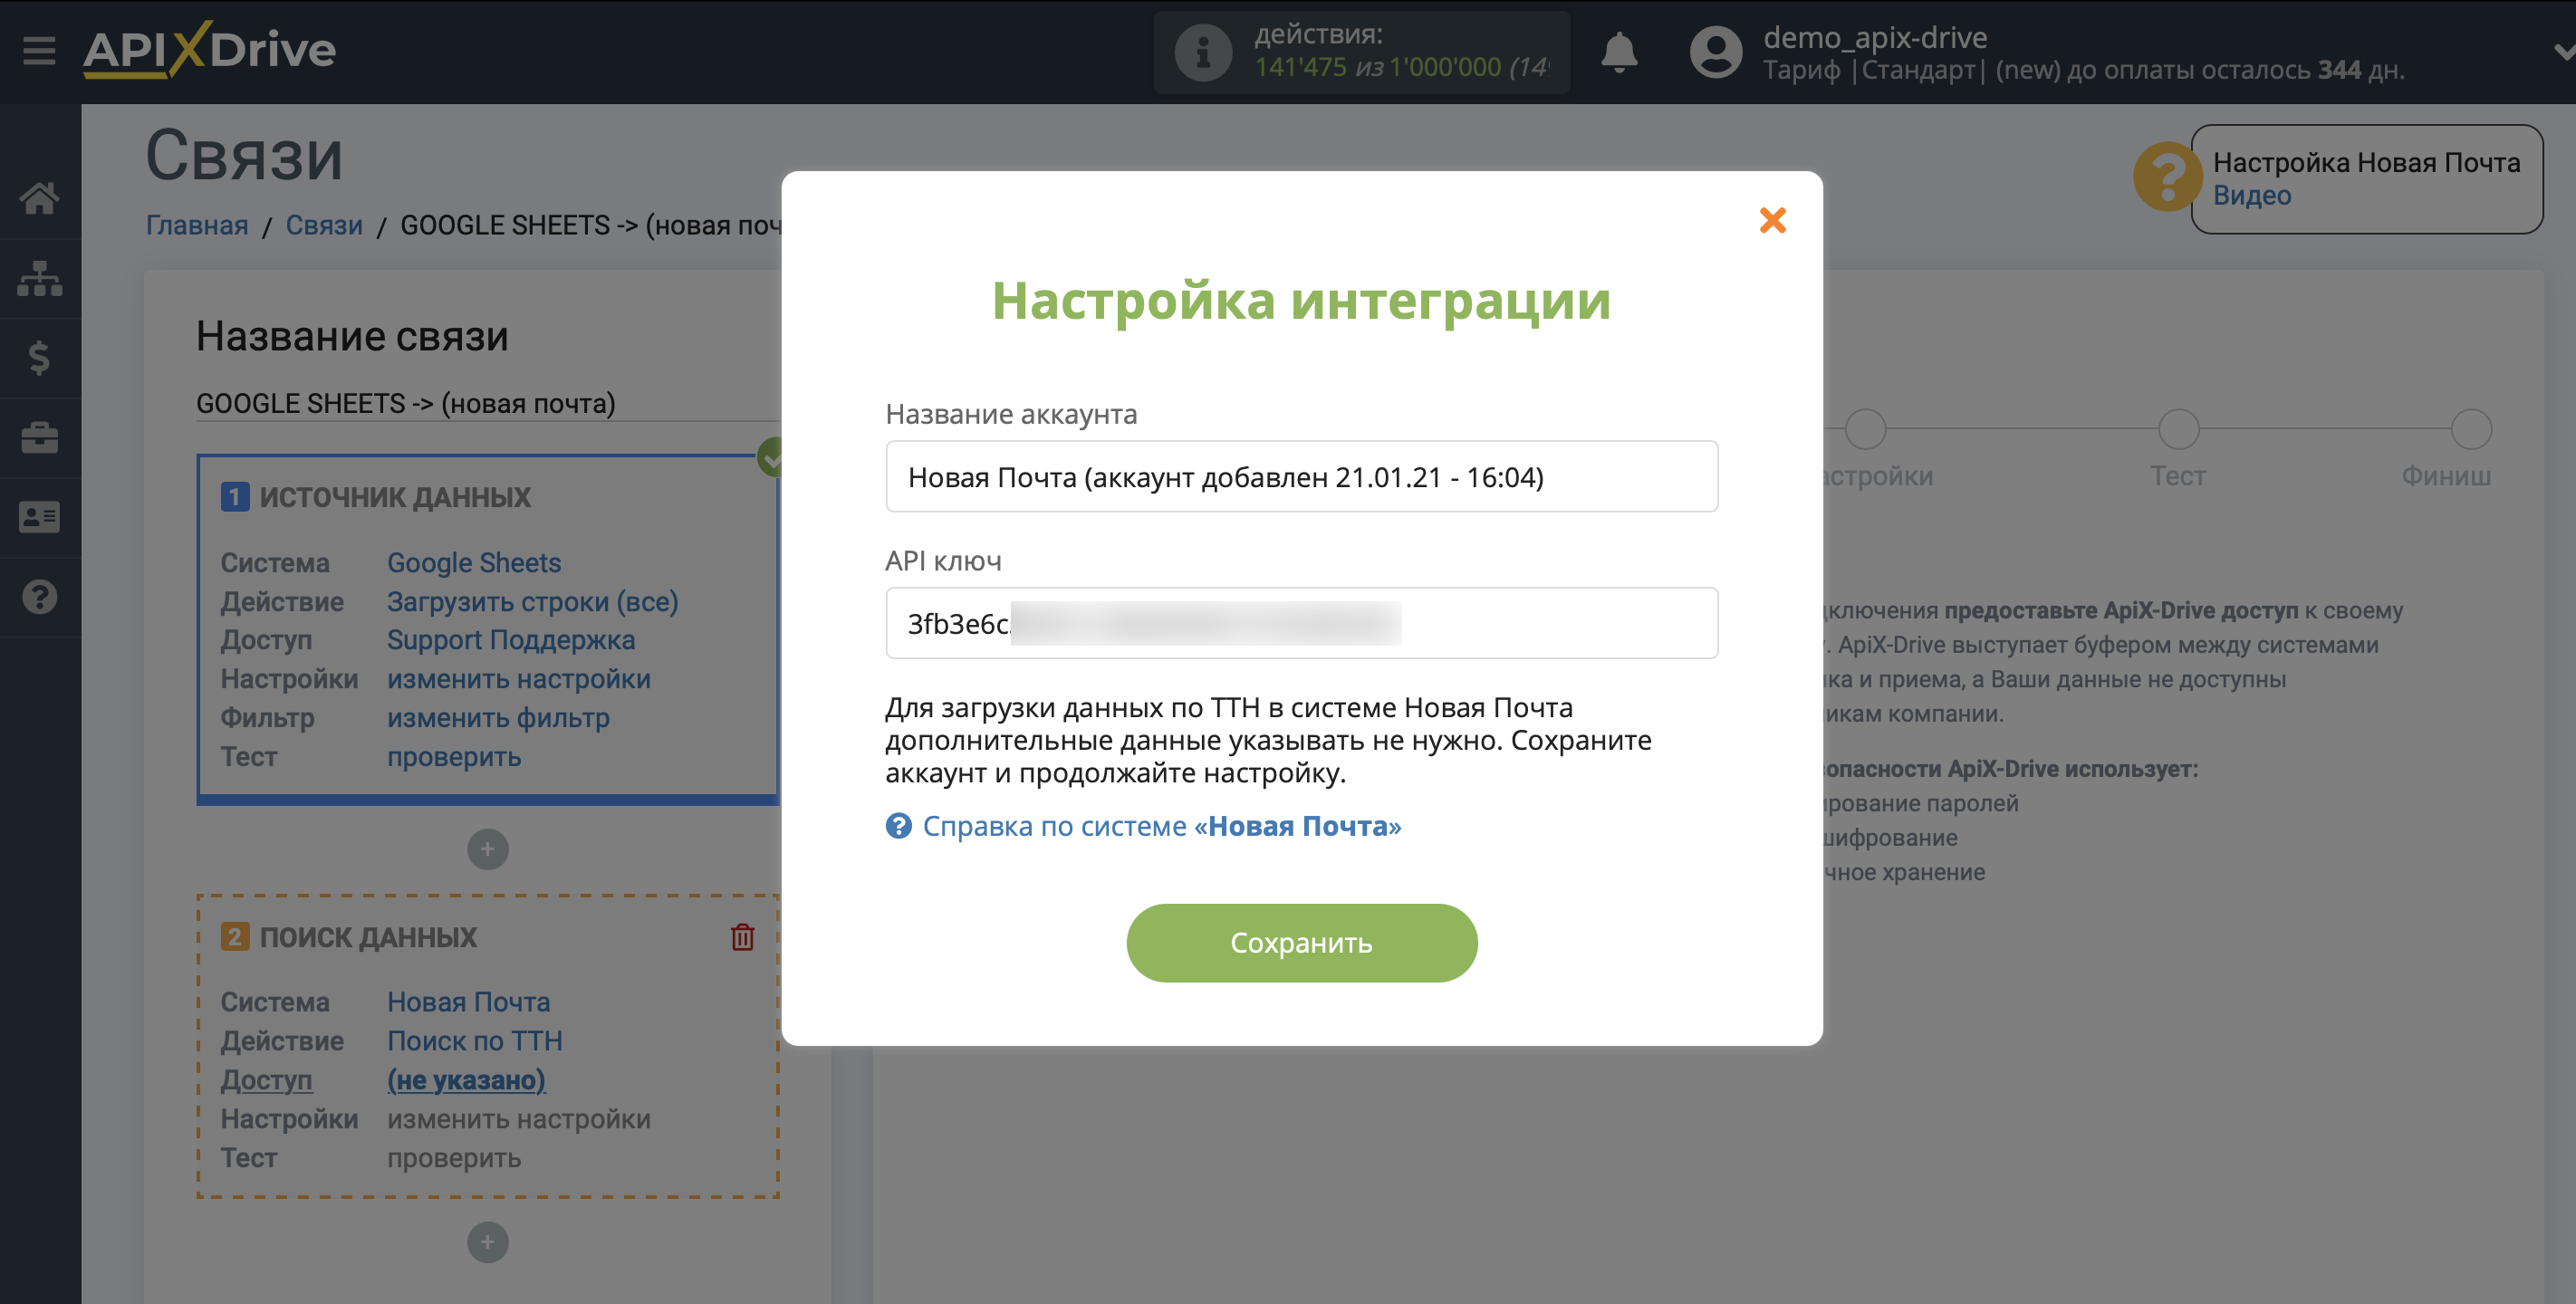This screenshot has width=2576, height=1304.
Task: Click the user avatar icon
Action: 1715,52
